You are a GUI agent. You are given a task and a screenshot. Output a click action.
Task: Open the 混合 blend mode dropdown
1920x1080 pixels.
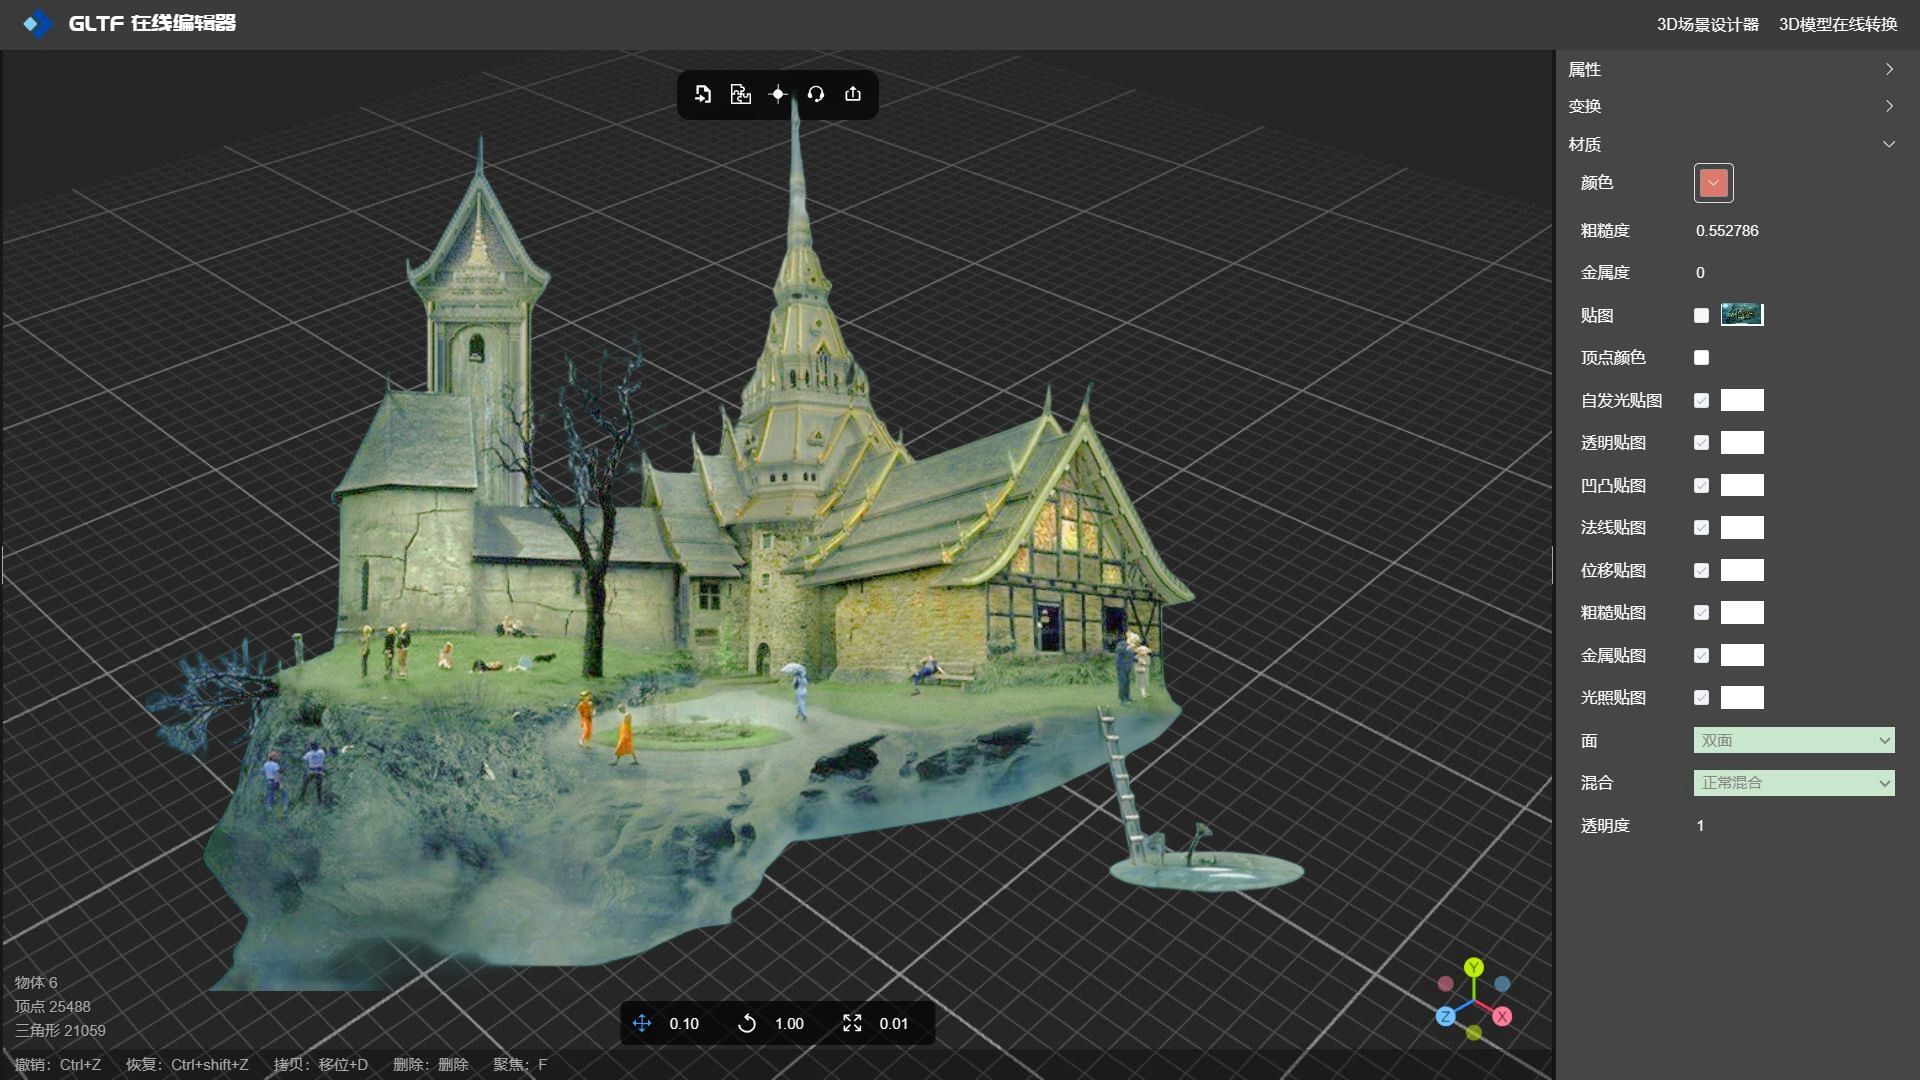1794,783
